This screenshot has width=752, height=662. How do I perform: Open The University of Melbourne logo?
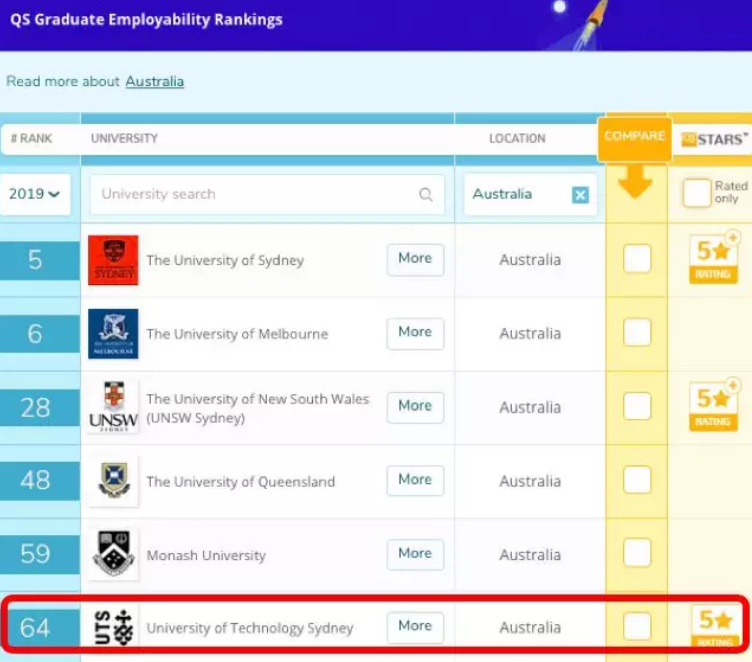(113, 334)
